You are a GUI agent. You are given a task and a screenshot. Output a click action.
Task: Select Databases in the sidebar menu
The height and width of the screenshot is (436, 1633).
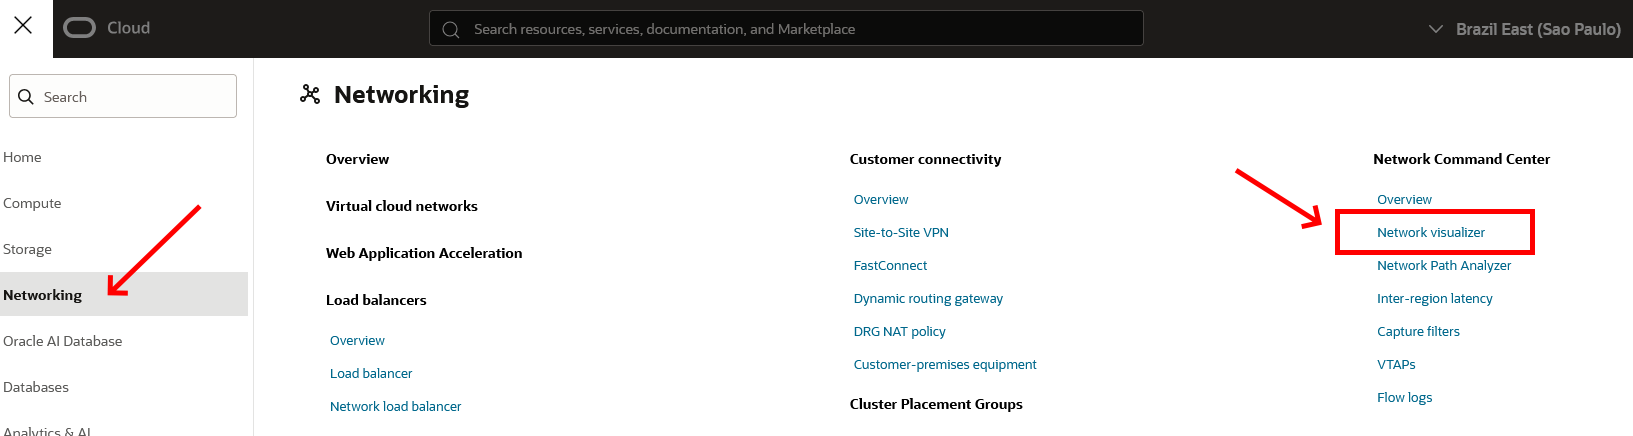coord(36,387)
